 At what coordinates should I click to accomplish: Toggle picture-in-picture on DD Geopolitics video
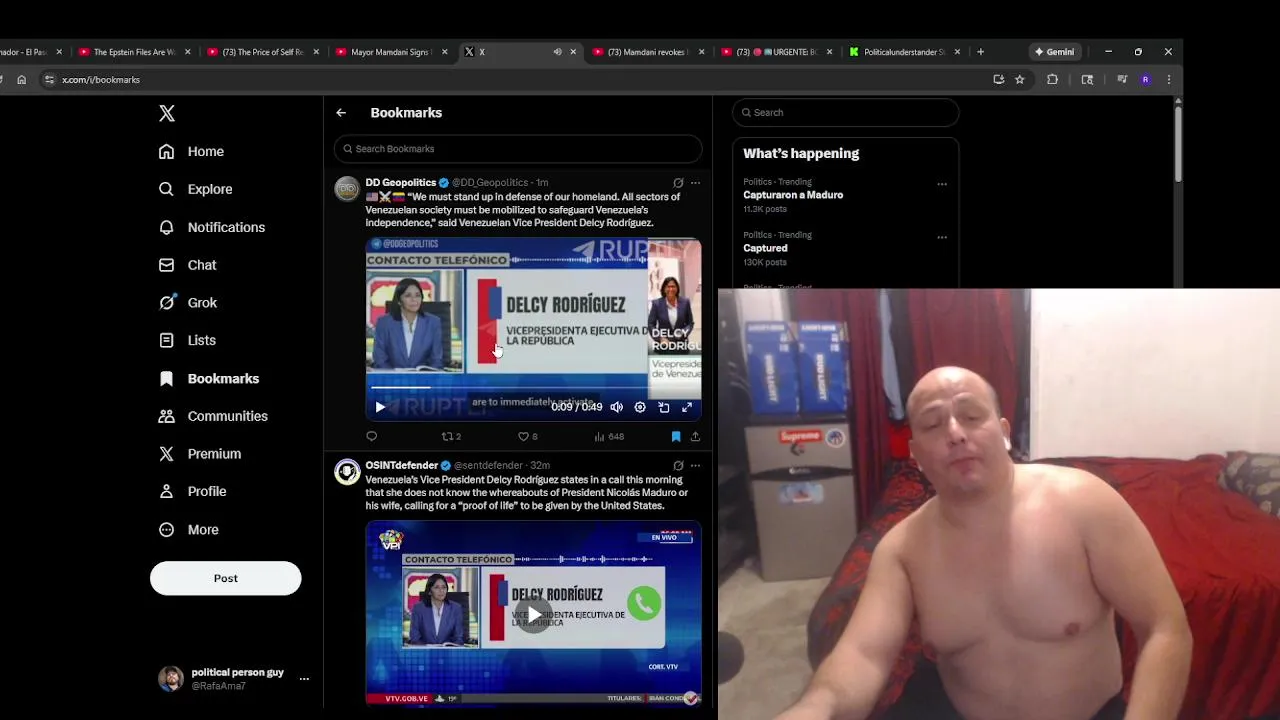(x=664, y=407)
